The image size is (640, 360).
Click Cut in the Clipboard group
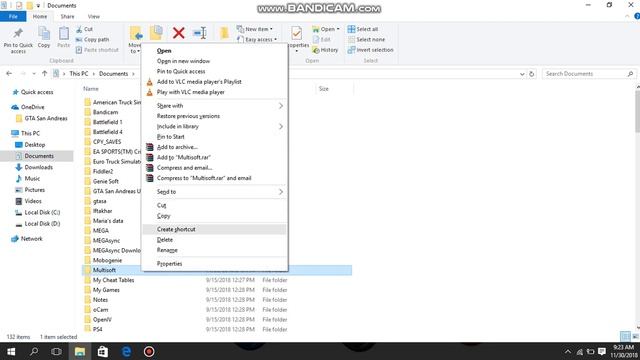click(84, 29)
